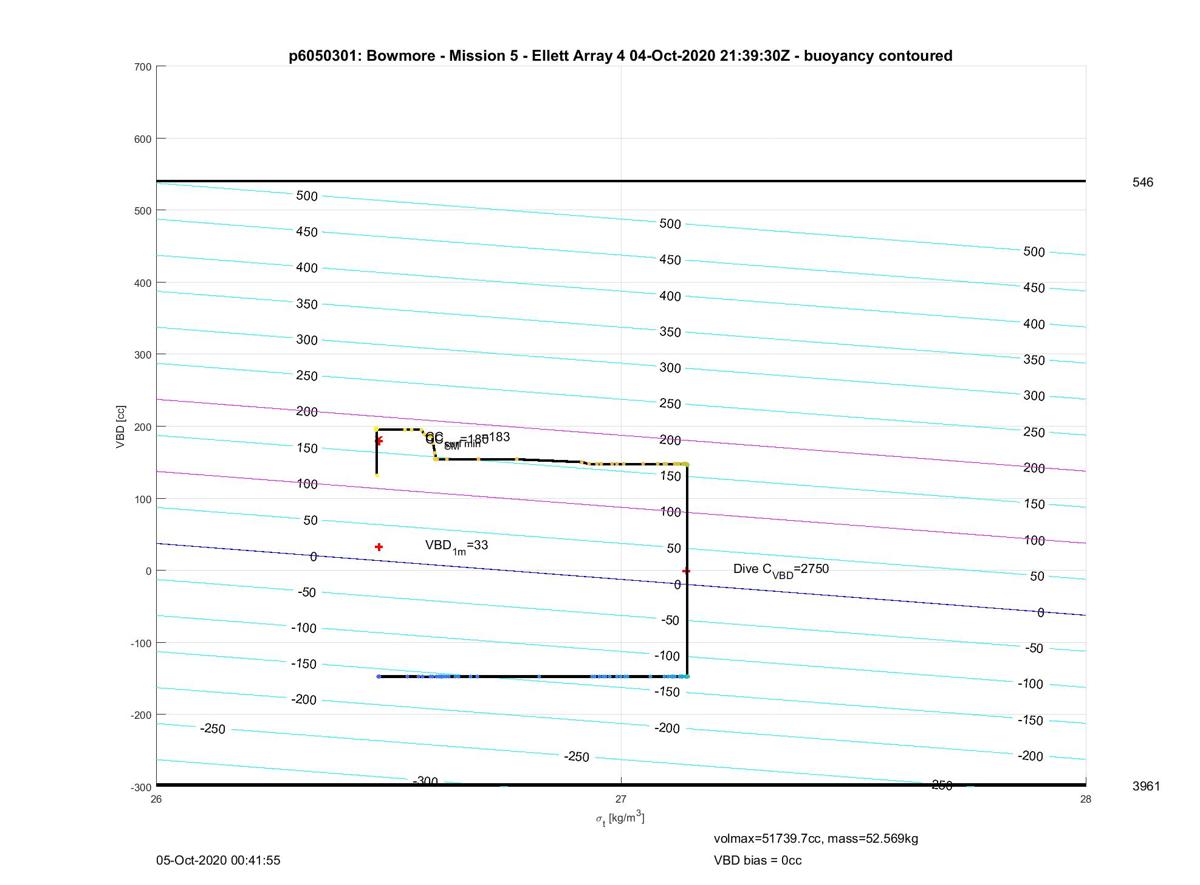Click the -300 contour label inside plot

point(426,781)
